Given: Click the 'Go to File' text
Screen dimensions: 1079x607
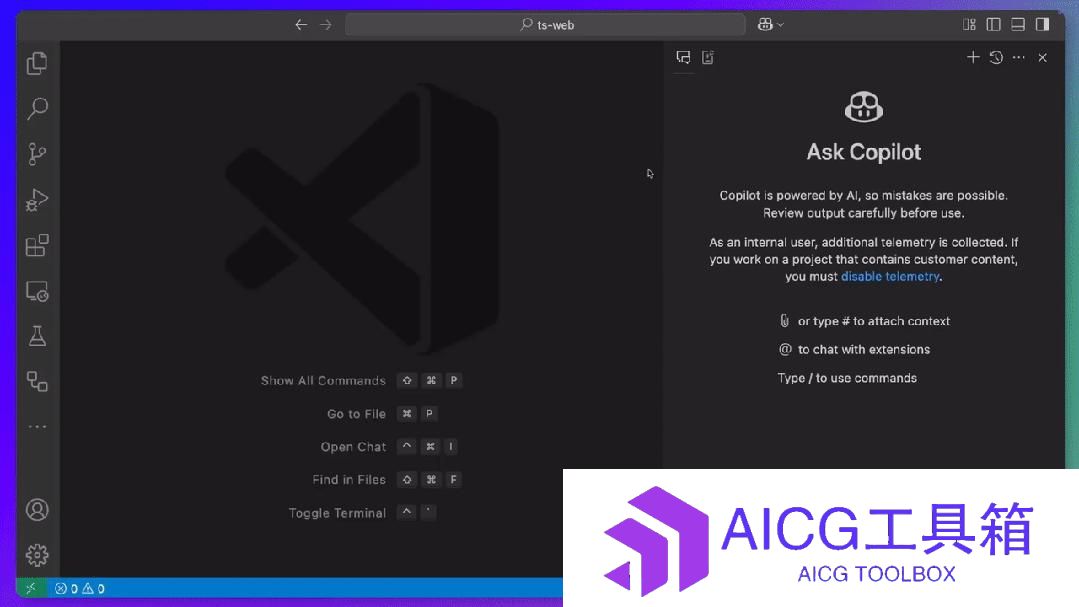Looking at the screenshot, I should (356, 414).
